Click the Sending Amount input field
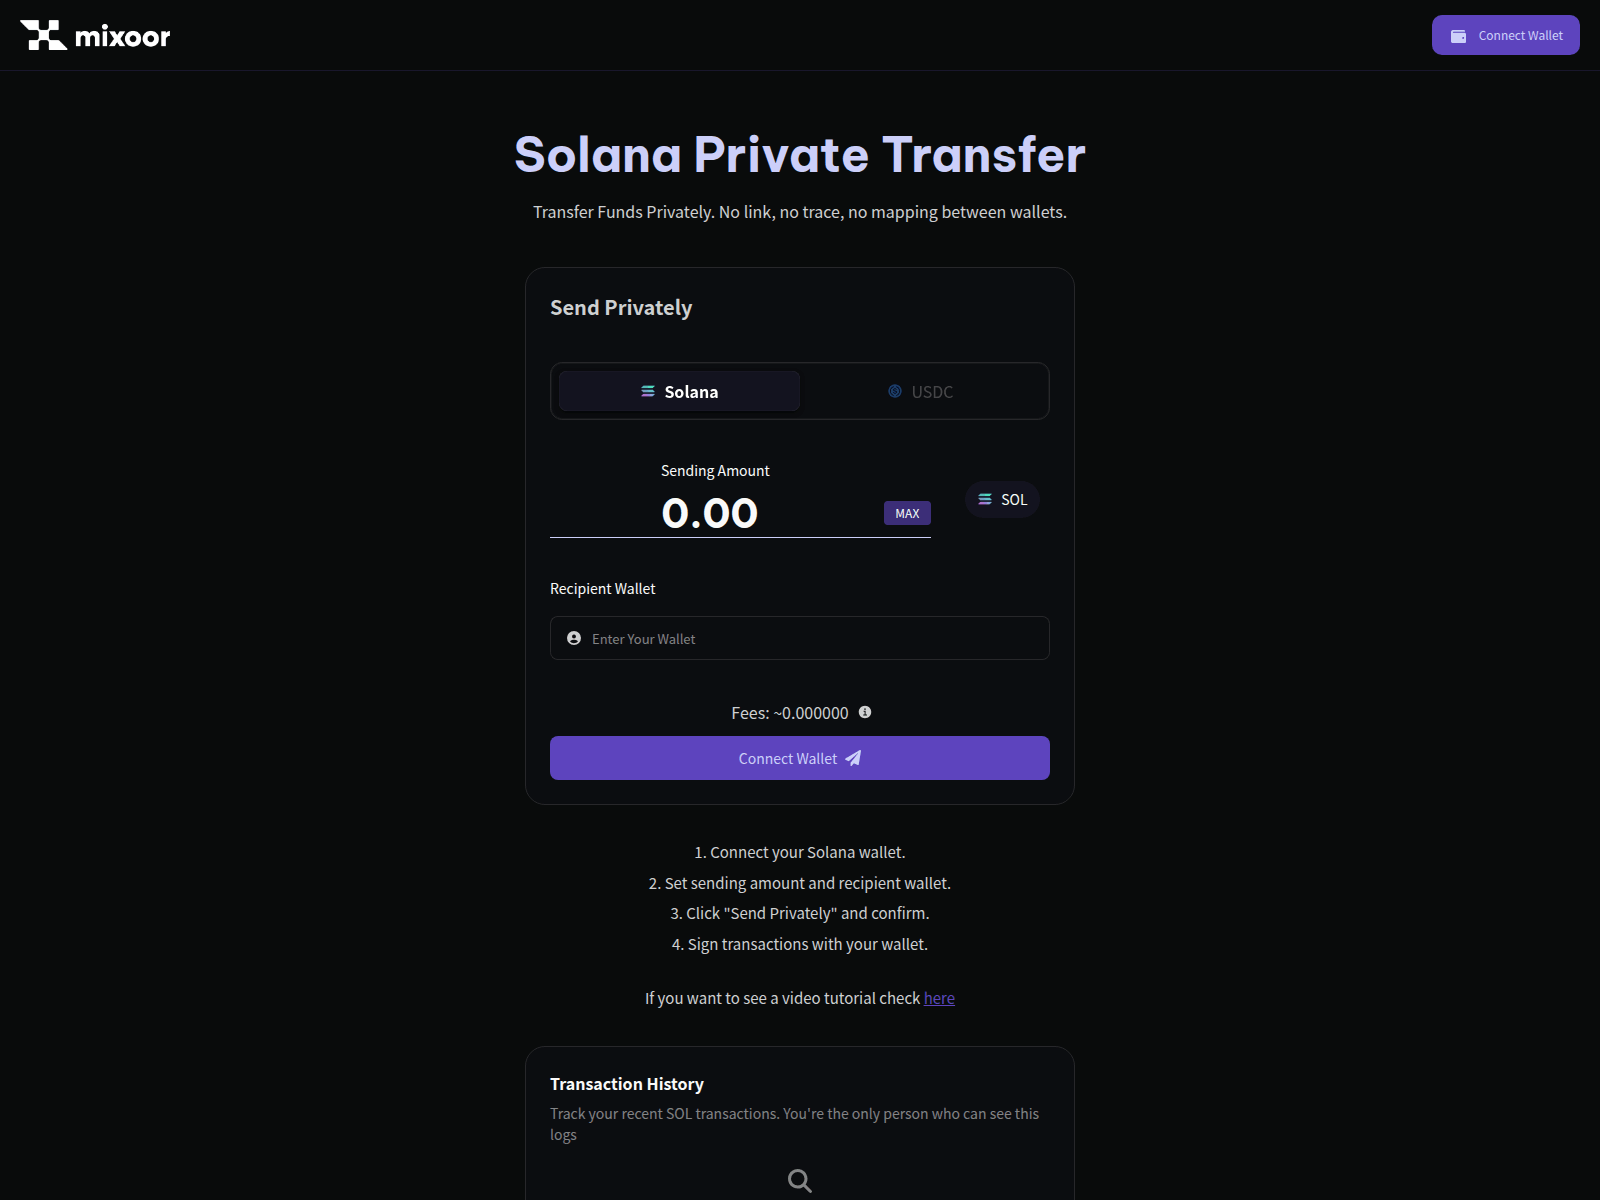The image size is (1600, 1200). 712,513
